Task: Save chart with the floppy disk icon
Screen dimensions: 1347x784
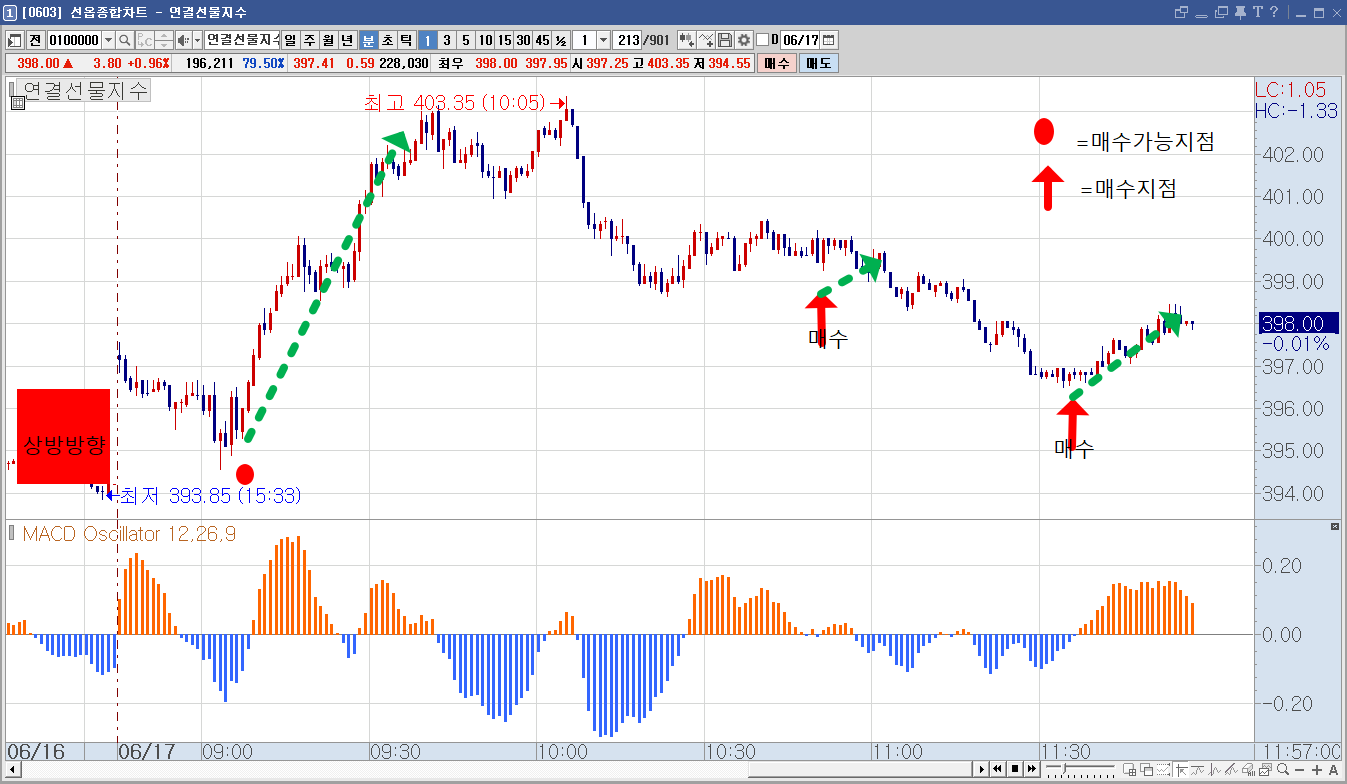Action: pyautogui.click(x=726, y=40)
